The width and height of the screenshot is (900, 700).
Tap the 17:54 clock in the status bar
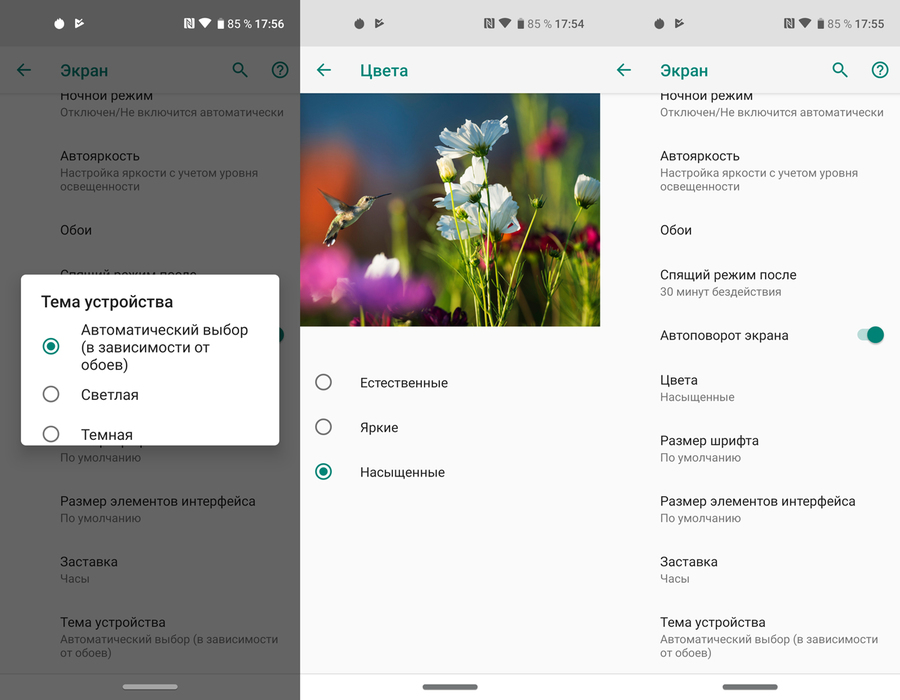pos(569,24)
